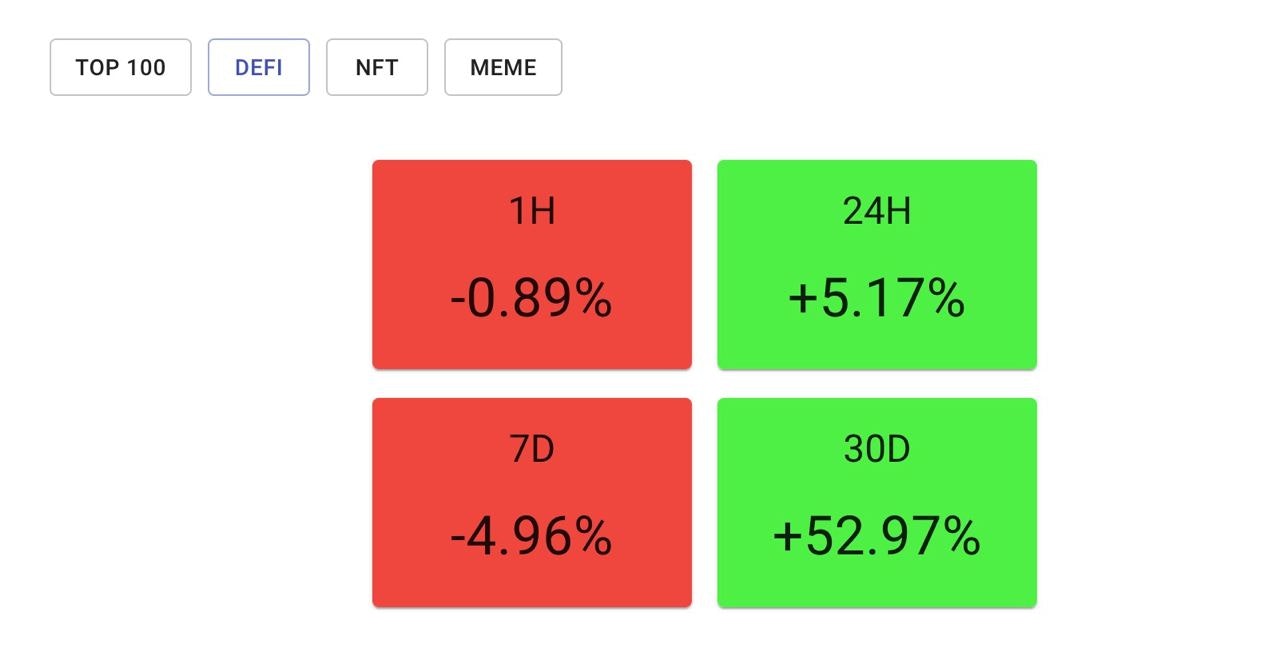Viewport: 1280px width, 668px height.
Task: Click the +52.97% value on the 30D tile
Action: coord(877,538)
